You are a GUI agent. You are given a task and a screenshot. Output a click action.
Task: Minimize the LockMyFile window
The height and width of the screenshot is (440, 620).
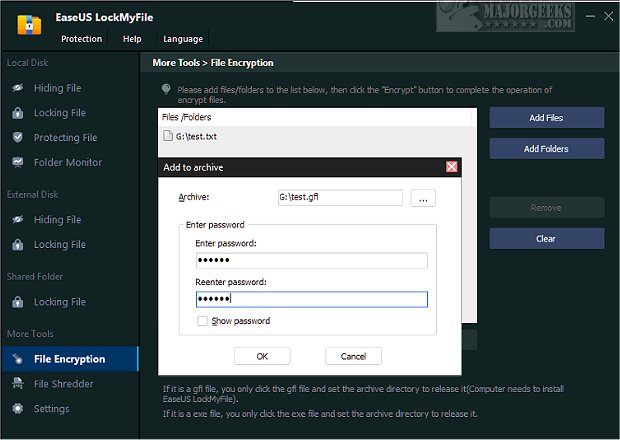pos(590,16)
